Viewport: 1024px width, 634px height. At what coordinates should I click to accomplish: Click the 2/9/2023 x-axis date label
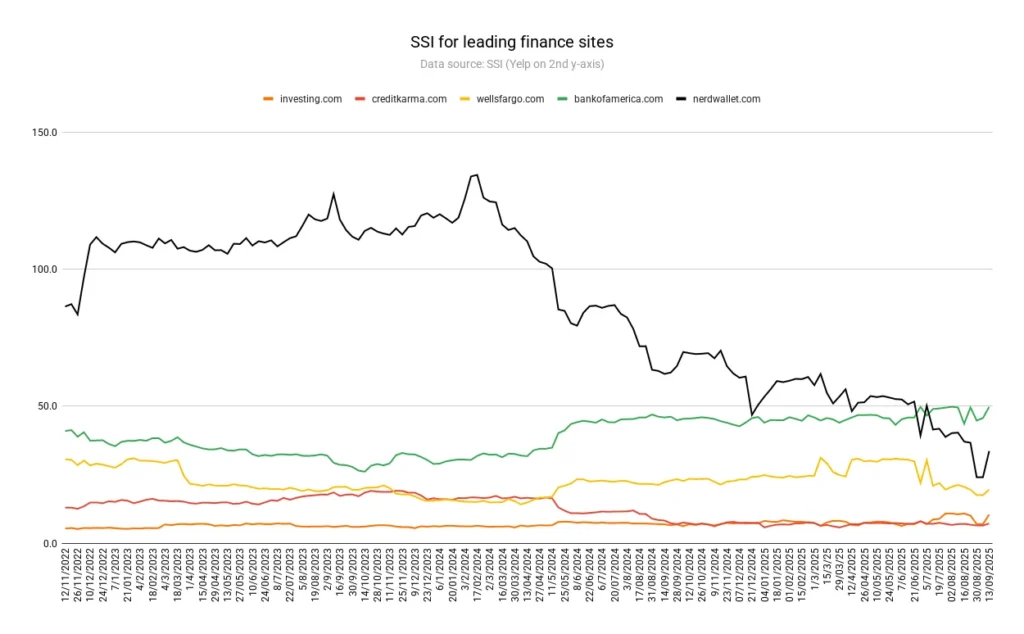[x=327, y=569]
